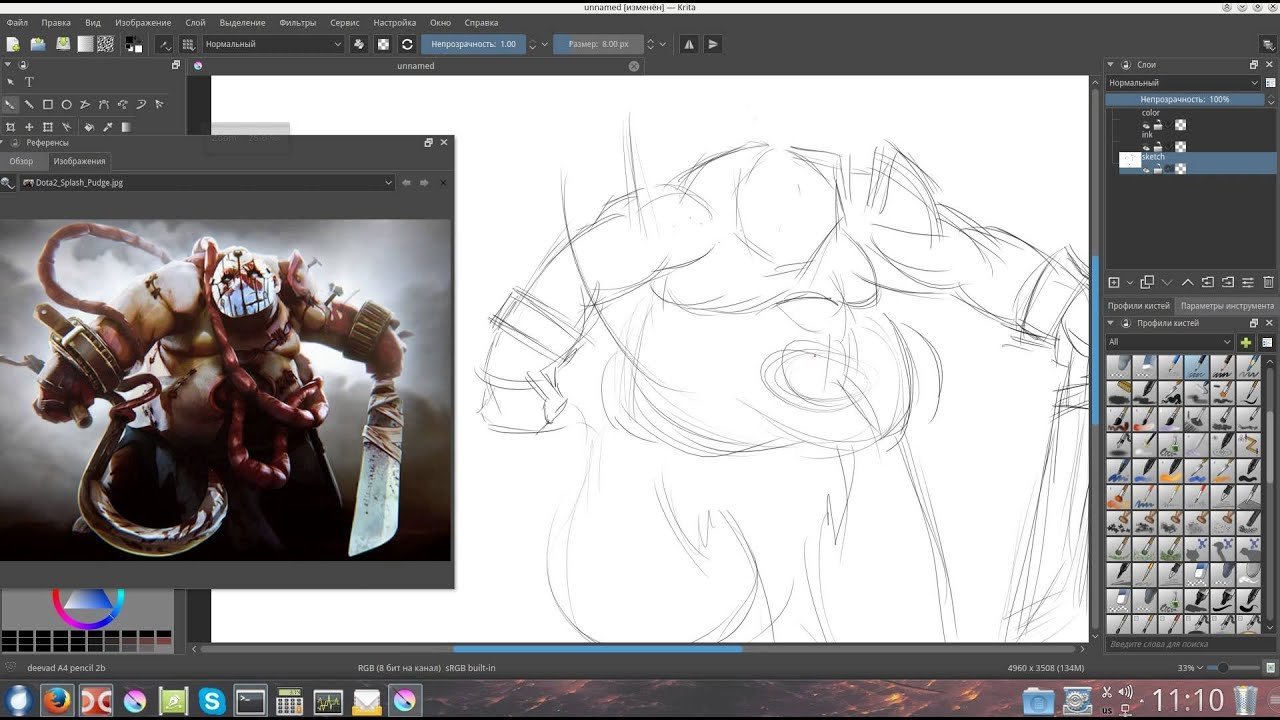The width and height of the screenshot is (1280, 720).
Task: Click the brush opacity slider in toolbar
Action: (x=473, y=44)
